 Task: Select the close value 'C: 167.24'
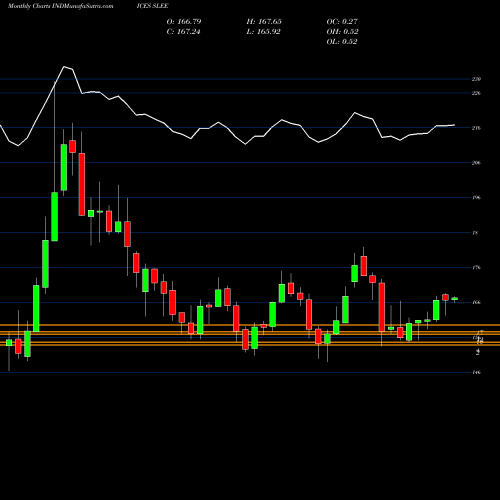[183, 32]
